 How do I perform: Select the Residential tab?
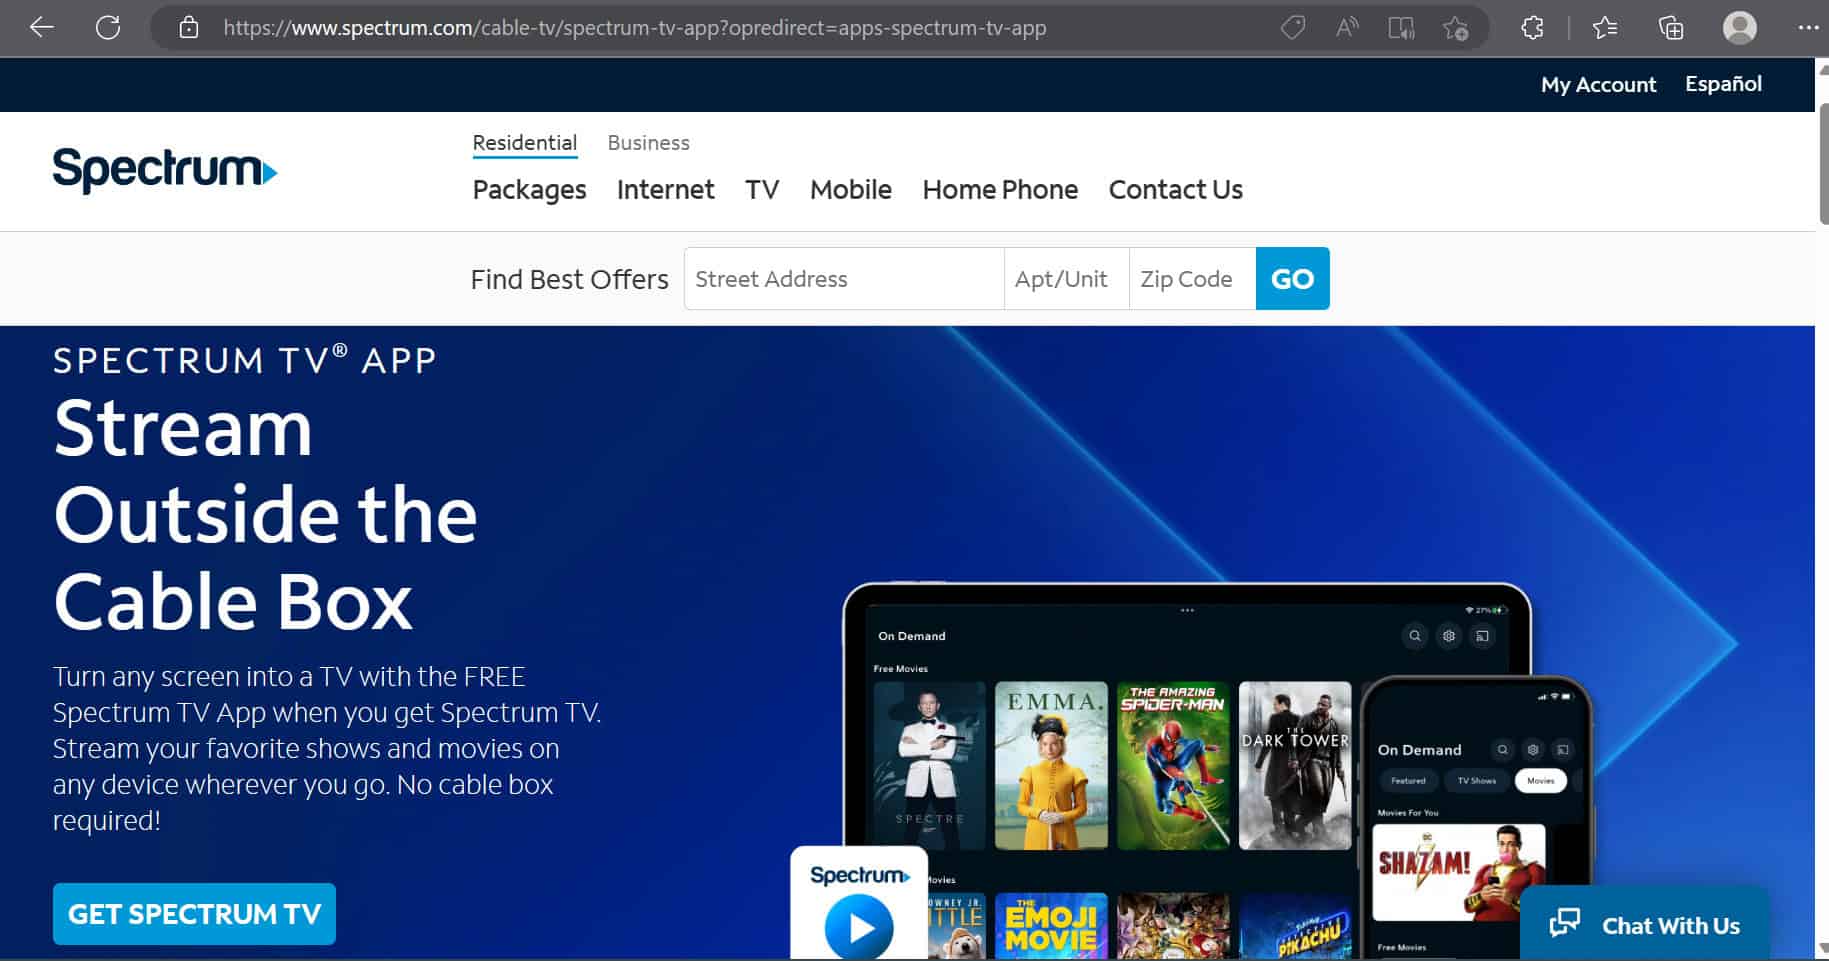[525, 143]
